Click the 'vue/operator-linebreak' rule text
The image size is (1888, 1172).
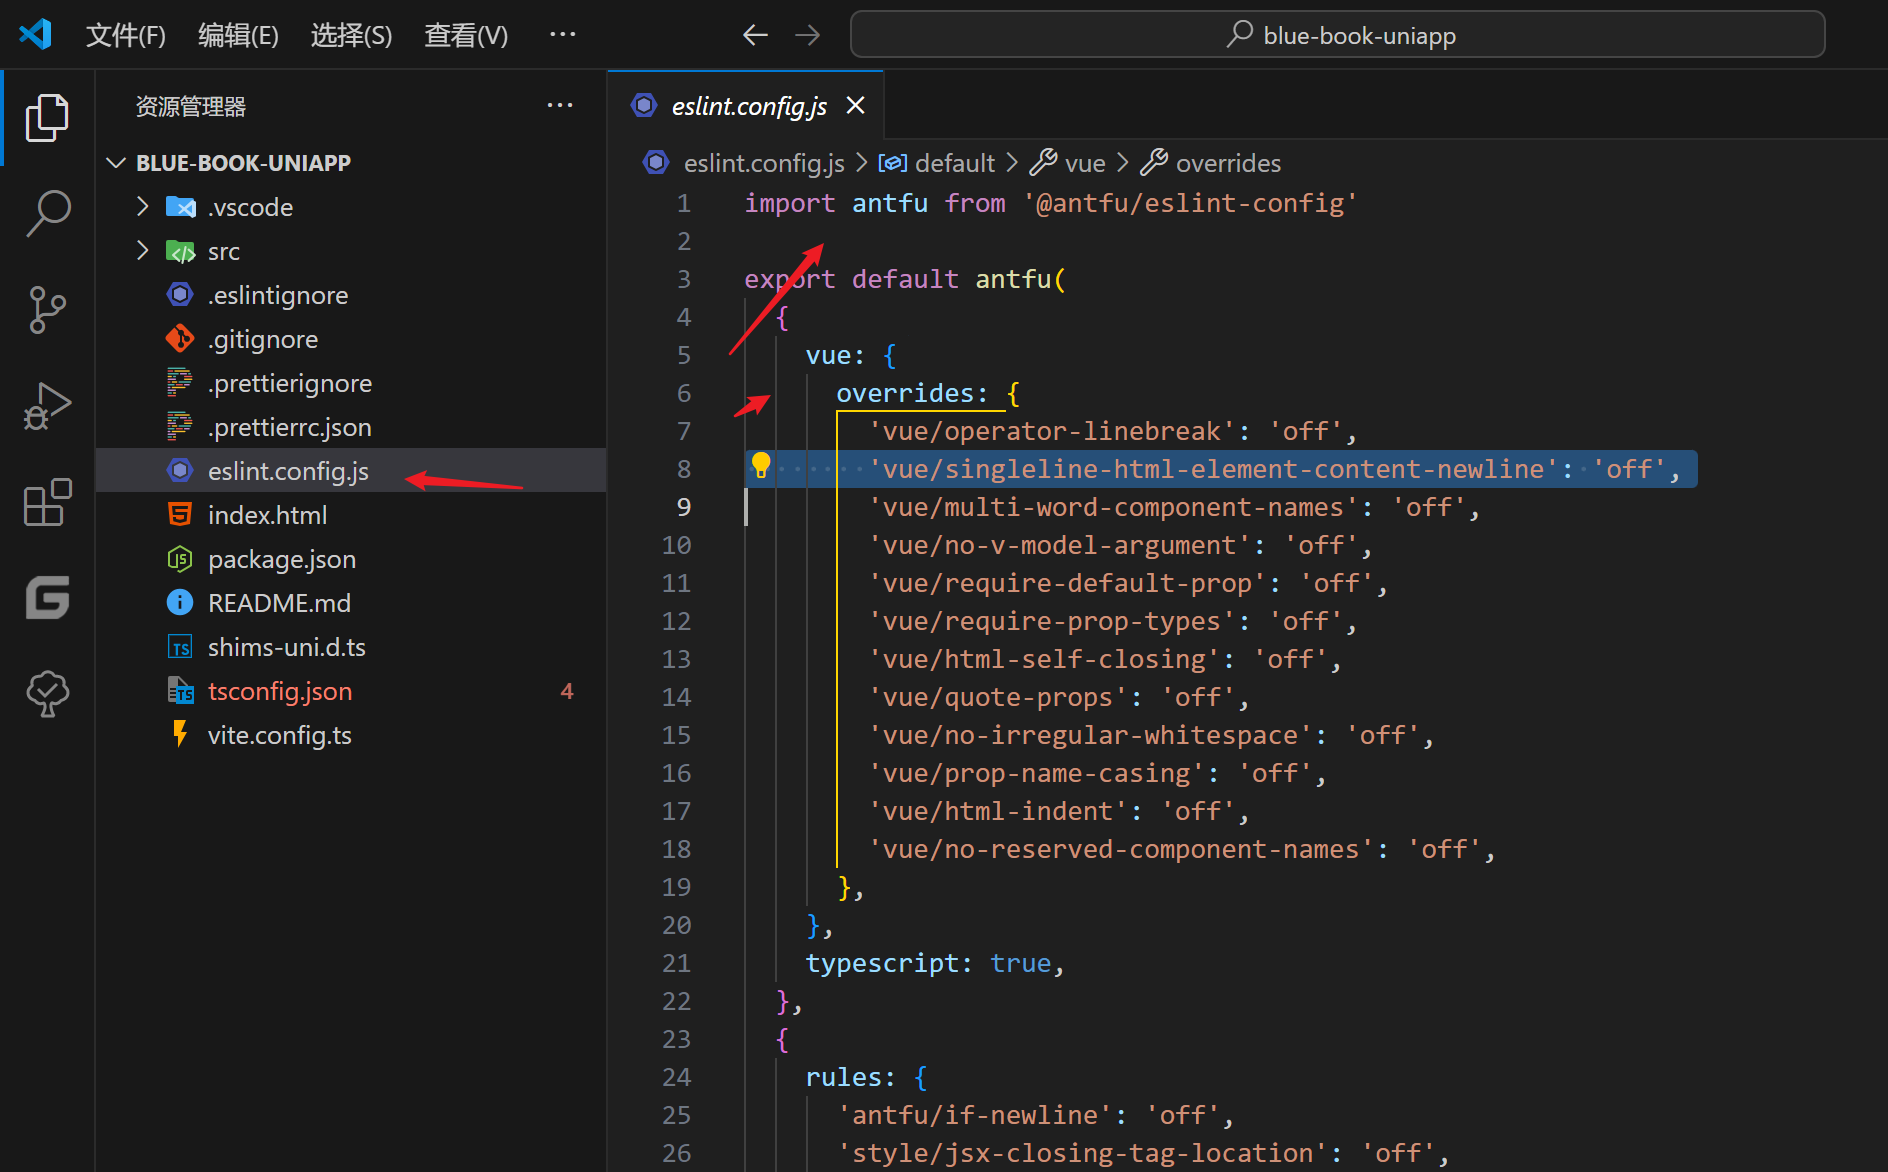[1051, 431]
